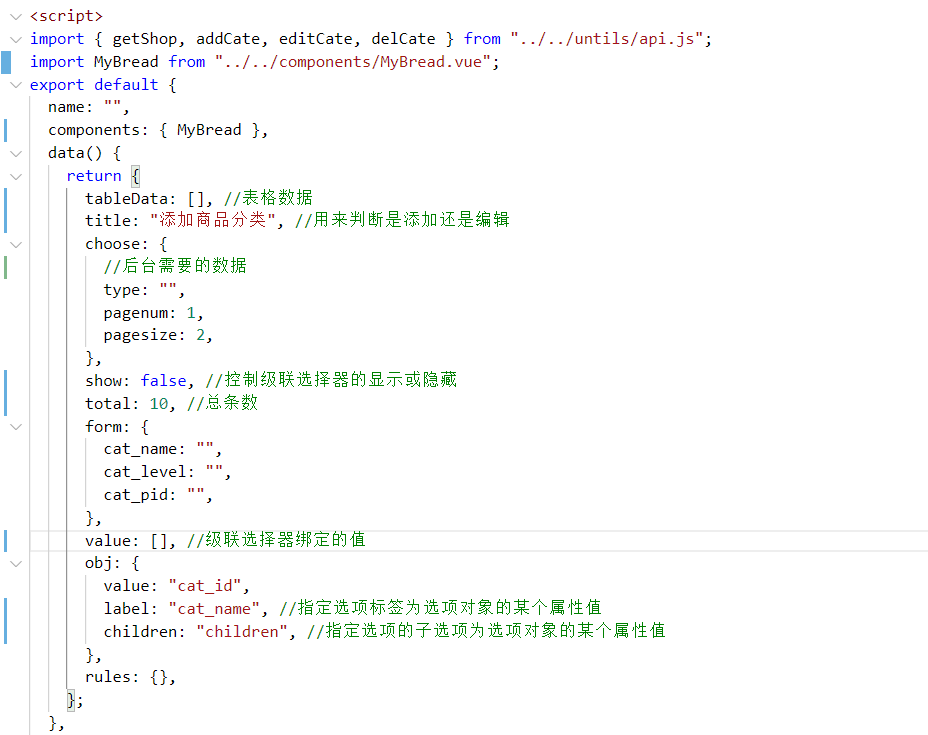Screen dimensions: 928x735
Task: Collapse the form object block
Action: pos(14,426)
